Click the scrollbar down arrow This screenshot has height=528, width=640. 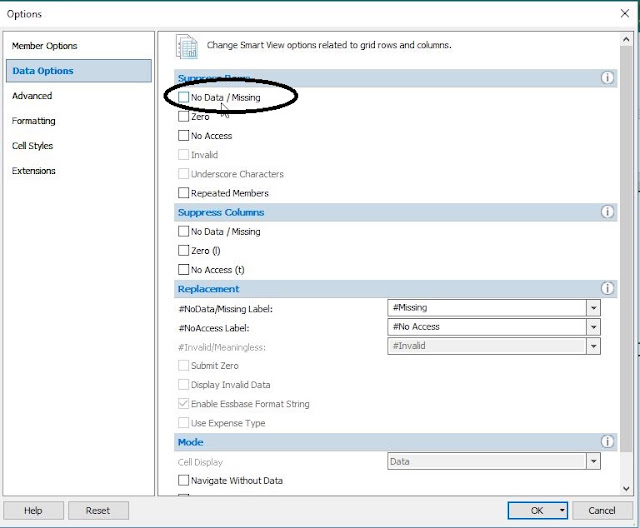click(626, 488)
